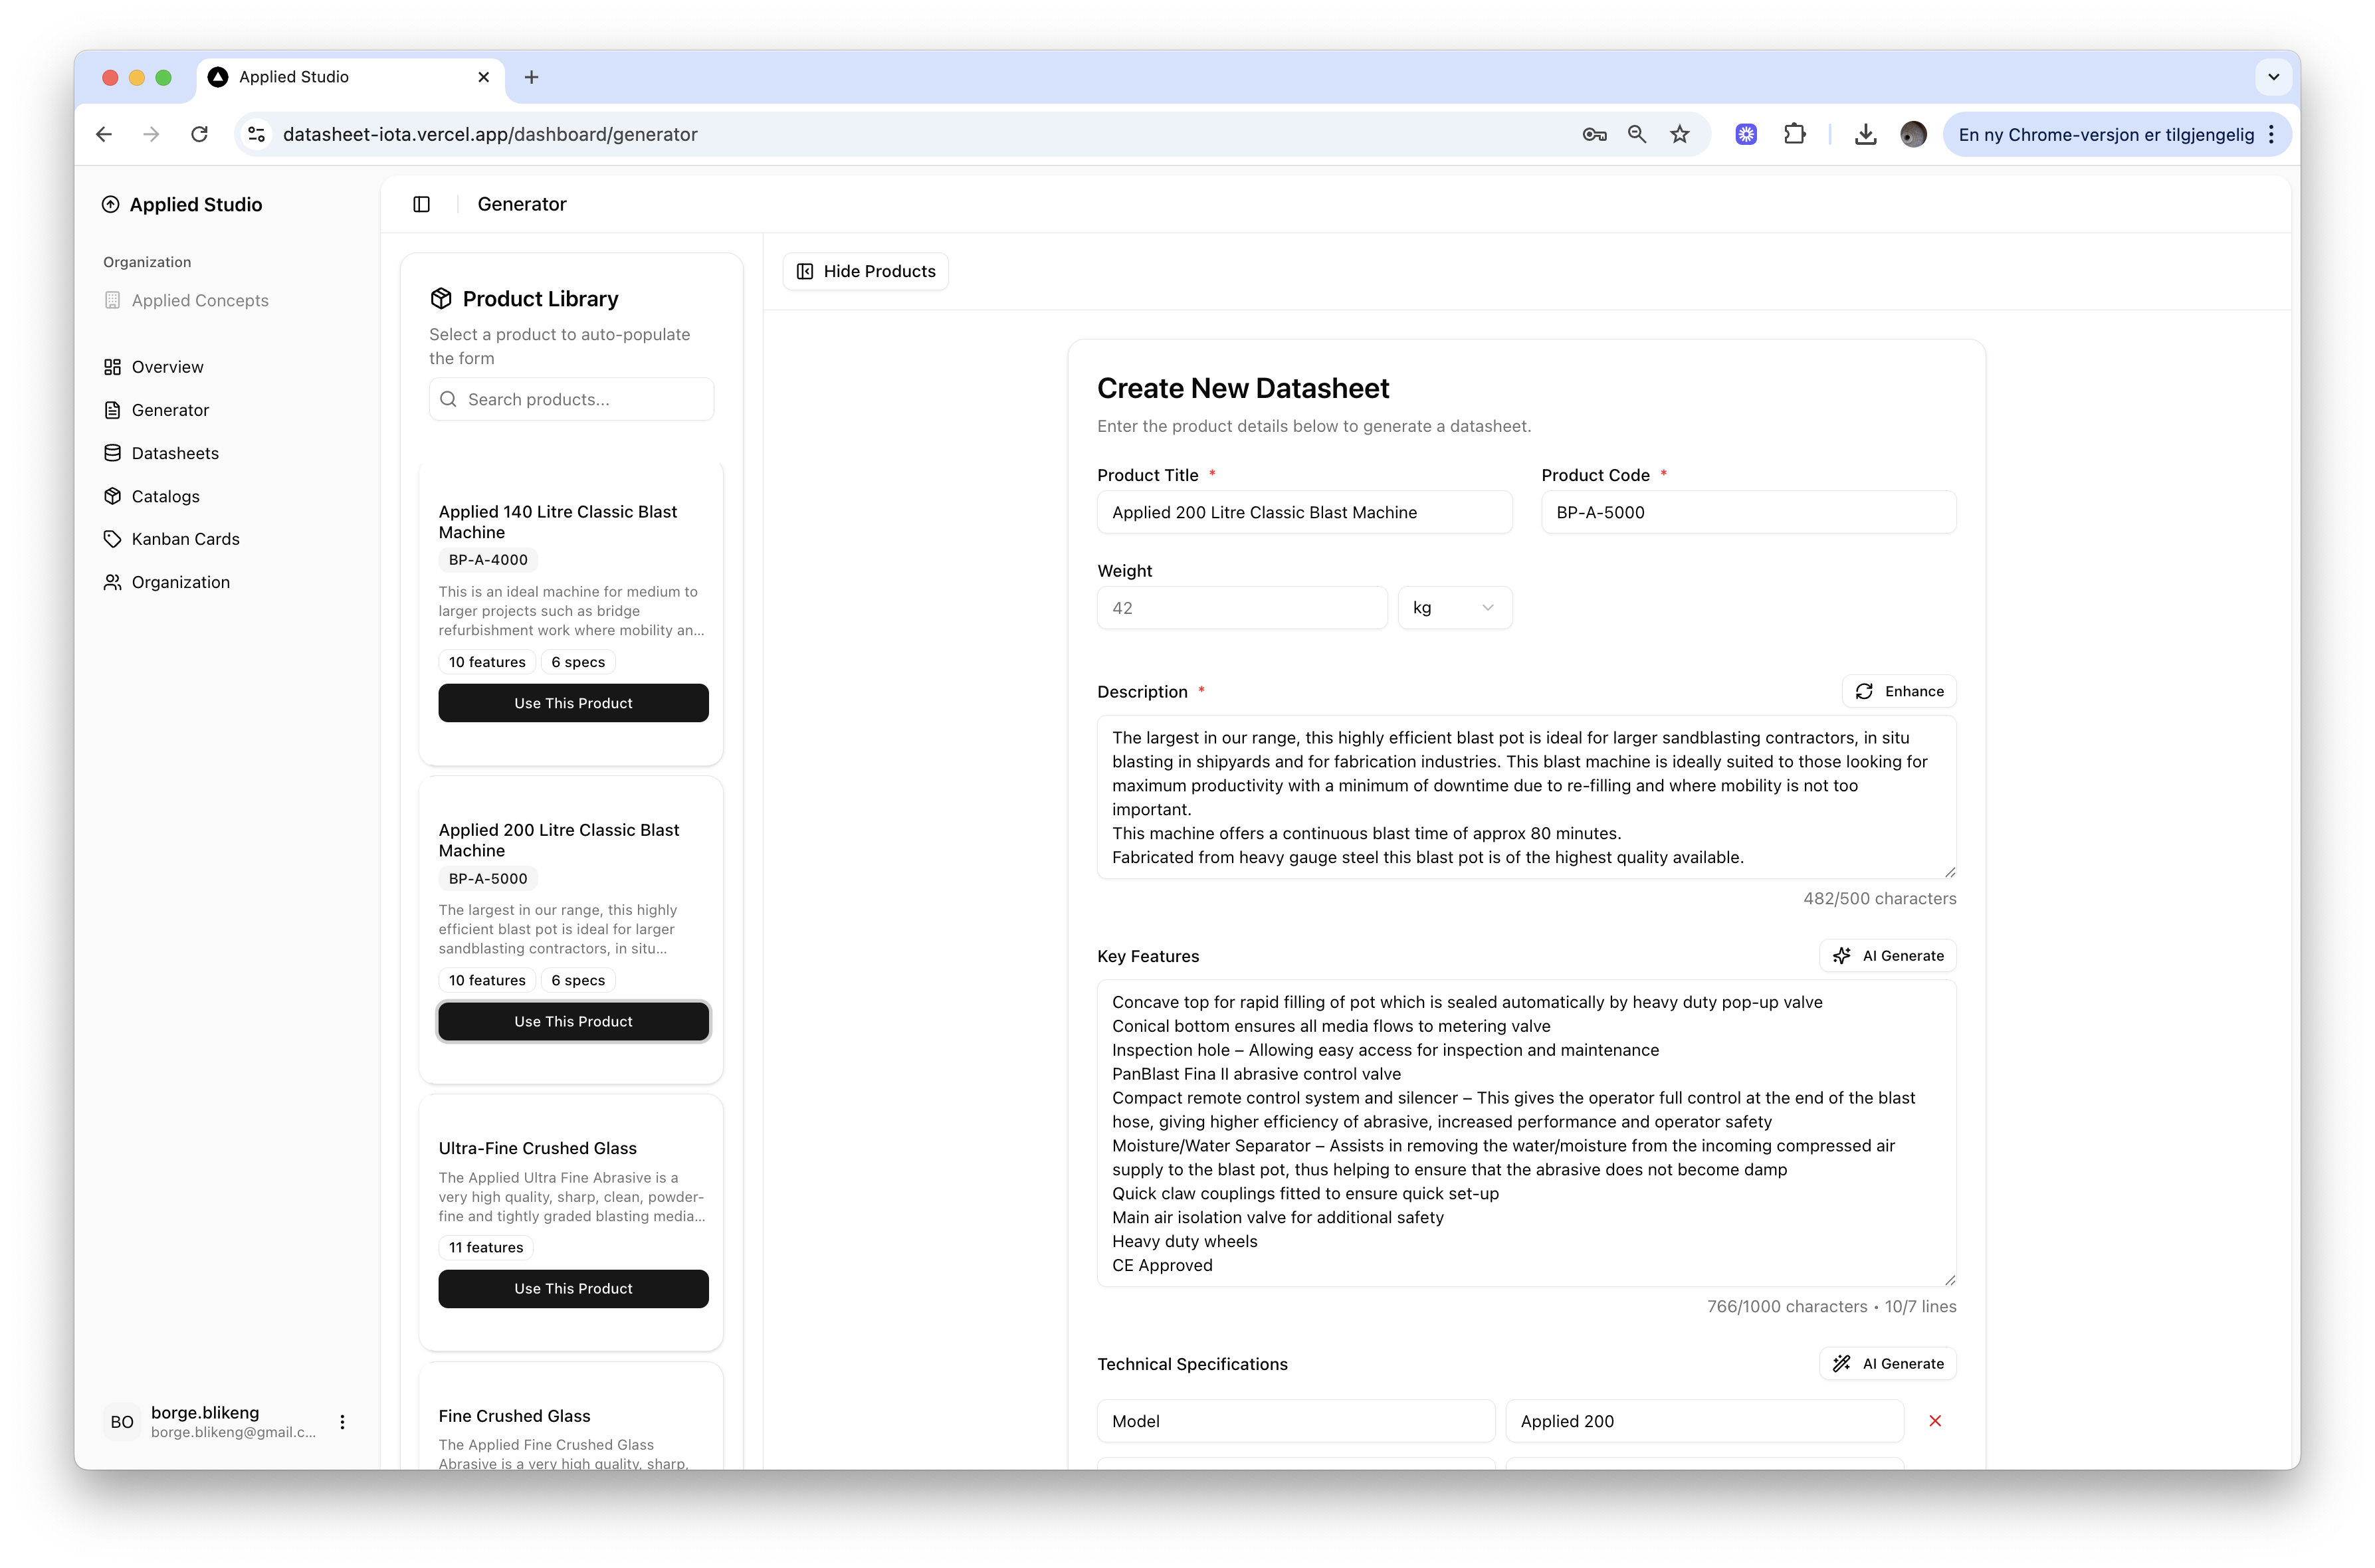The width and height of the screenshot is (2375, 1568).
Task: Open Overview via its grid icon
Action: (x=114, y=366)
